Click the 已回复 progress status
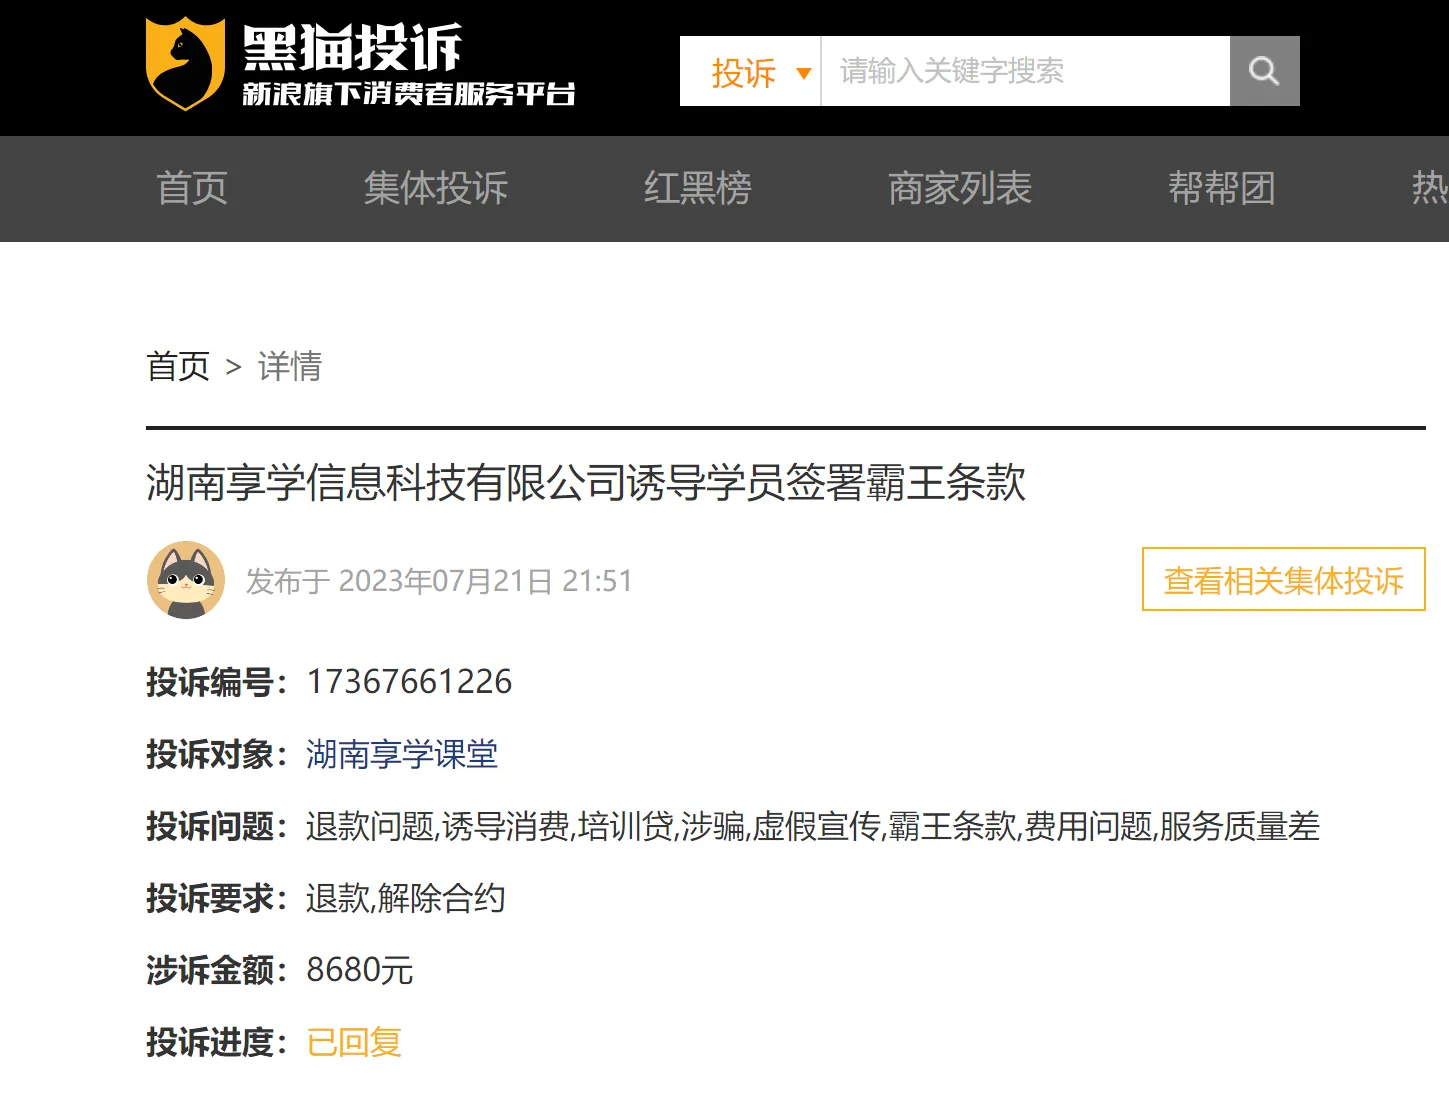Screen dimensions: 1449x1115 (x=354, y=1042)
